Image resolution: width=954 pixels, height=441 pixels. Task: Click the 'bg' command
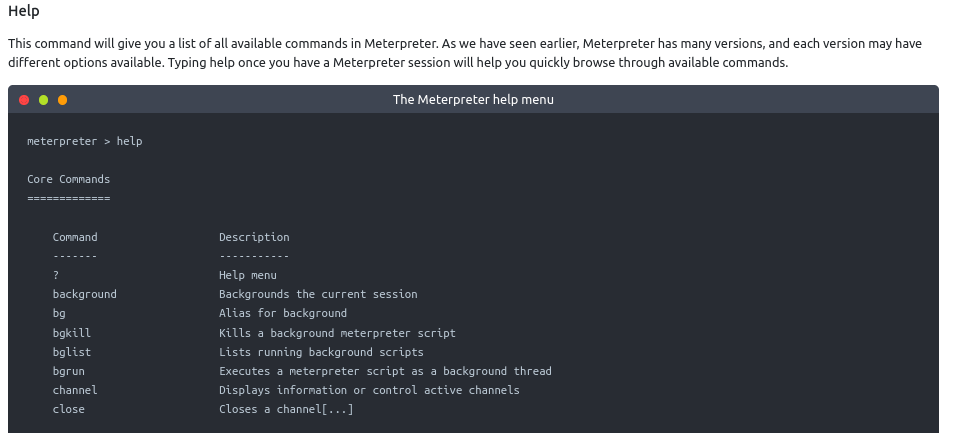coord(59,313)
